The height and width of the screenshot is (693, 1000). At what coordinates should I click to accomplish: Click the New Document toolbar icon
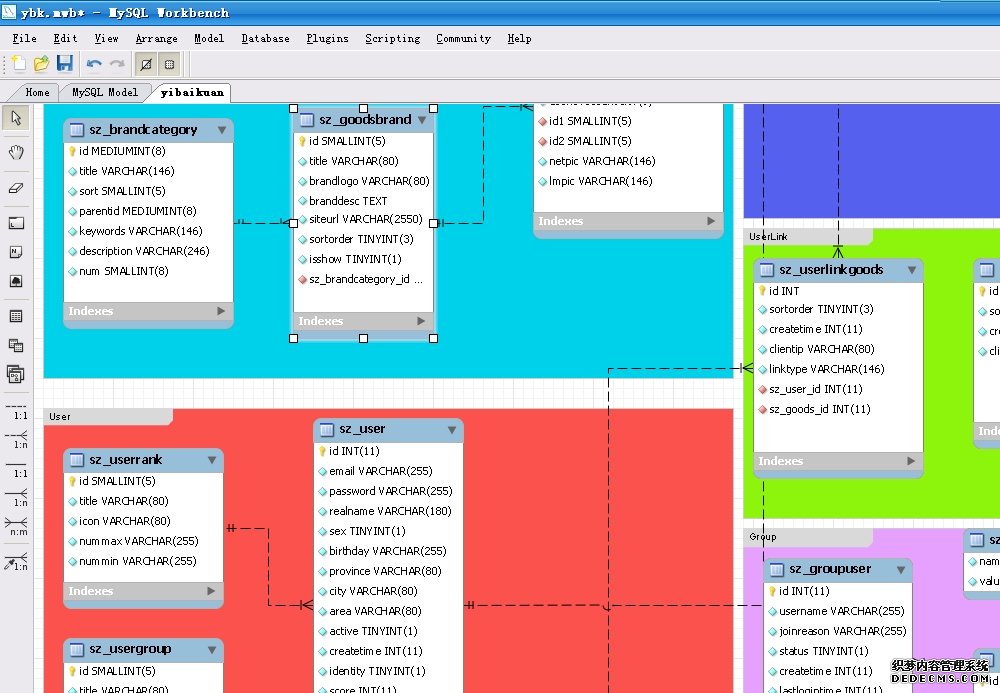pos(18,64)
